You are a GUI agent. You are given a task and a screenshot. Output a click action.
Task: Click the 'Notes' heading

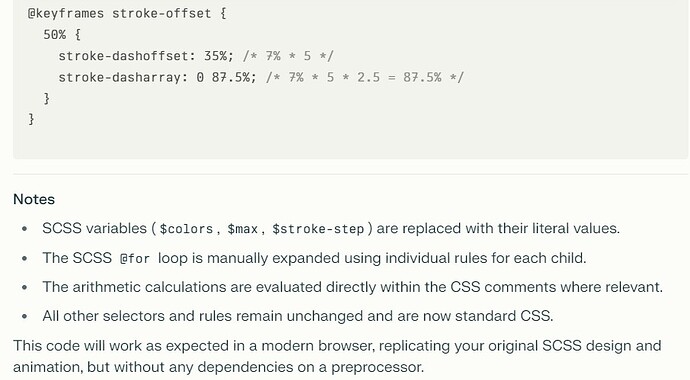pyautogui.click(x=34, y=199)
